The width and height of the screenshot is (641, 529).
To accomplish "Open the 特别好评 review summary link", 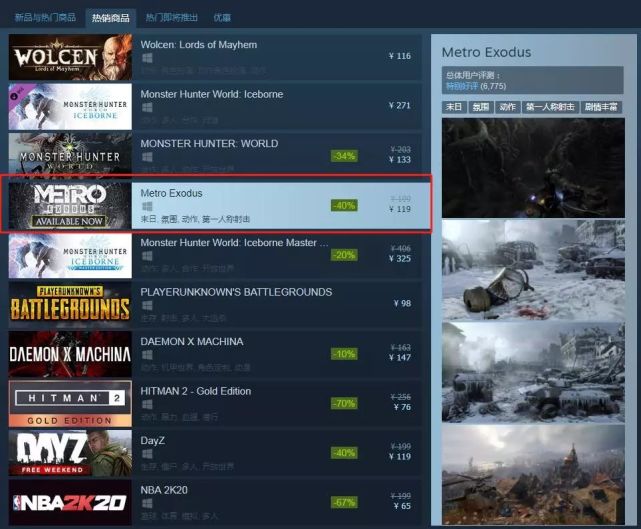I will (x=462, y=86).
